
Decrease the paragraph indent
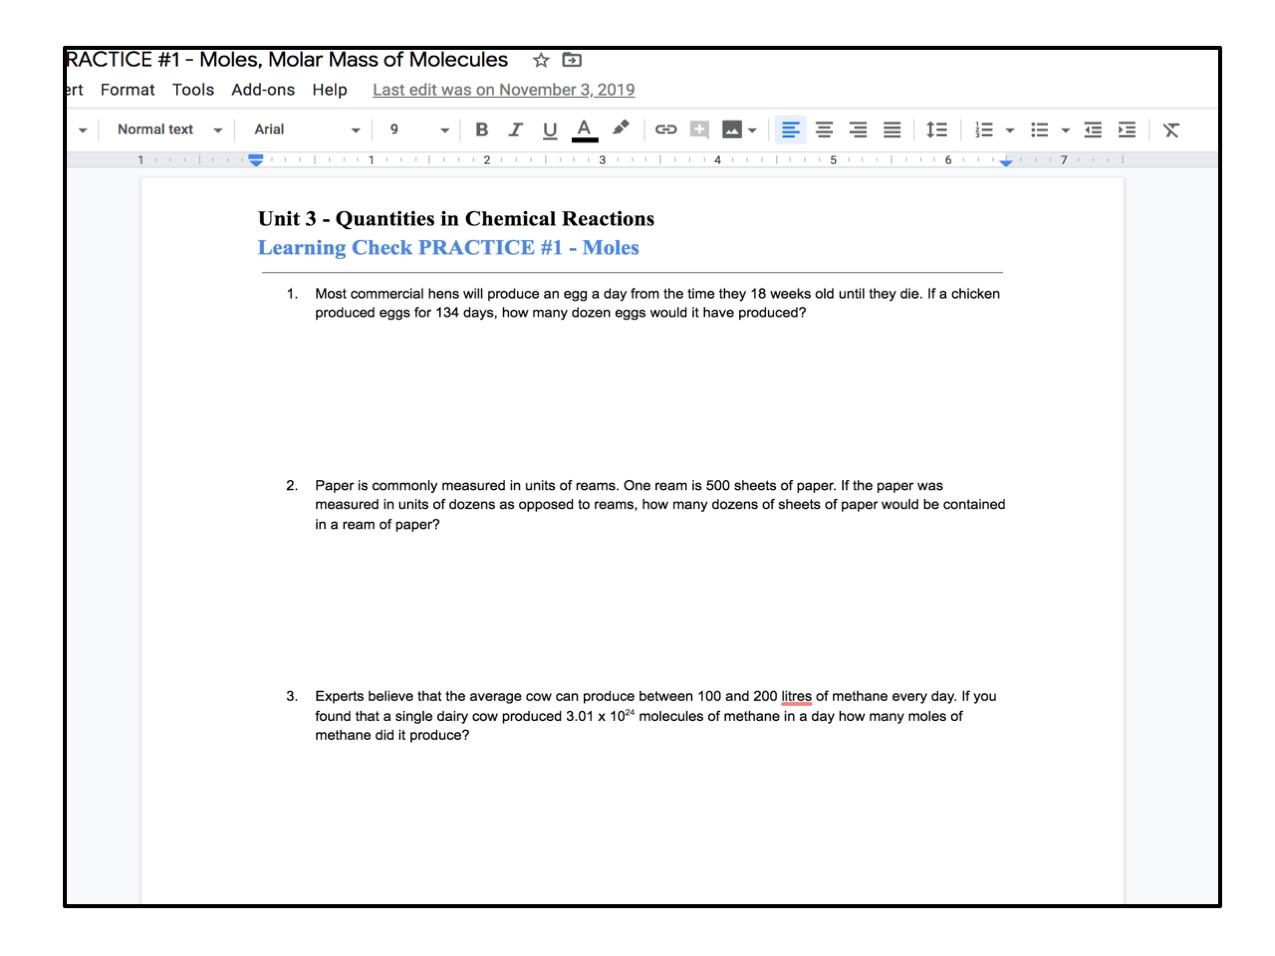tap(1093, 129)
